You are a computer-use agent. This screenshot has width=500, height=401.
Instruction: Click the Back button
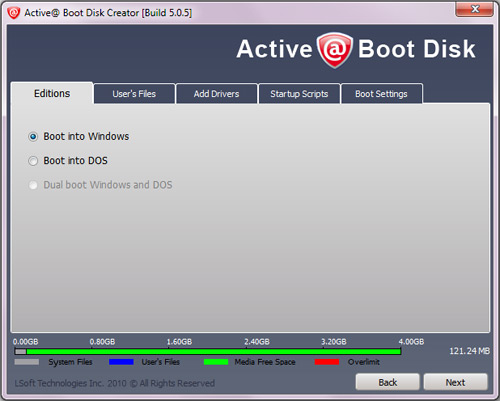387,382
